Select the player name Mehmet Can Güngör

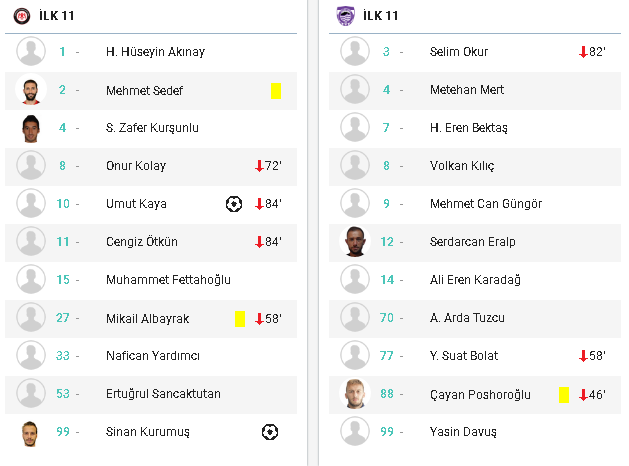coord(486,204)
